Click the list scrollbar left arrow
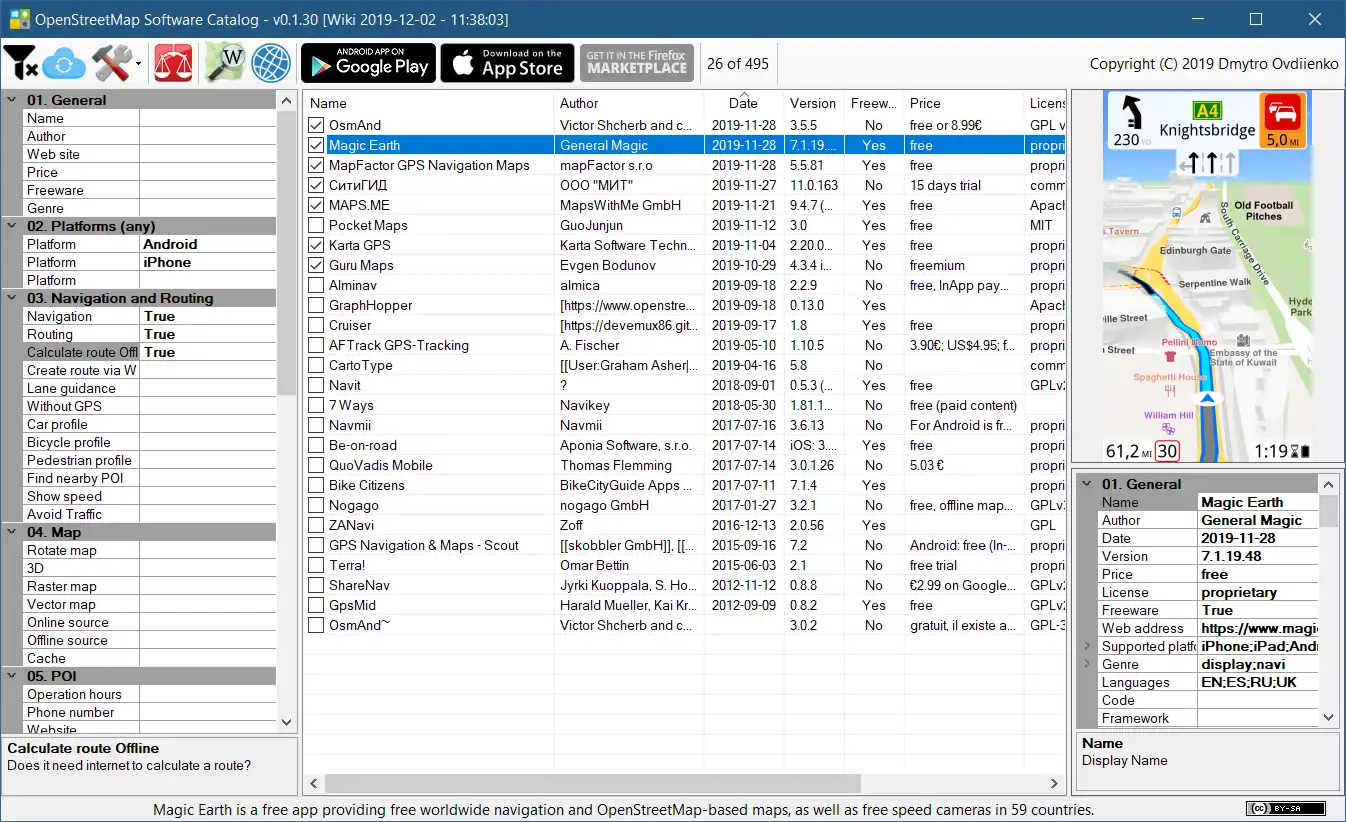Screen dimensions: 1346x822 (x=313, y=783)
